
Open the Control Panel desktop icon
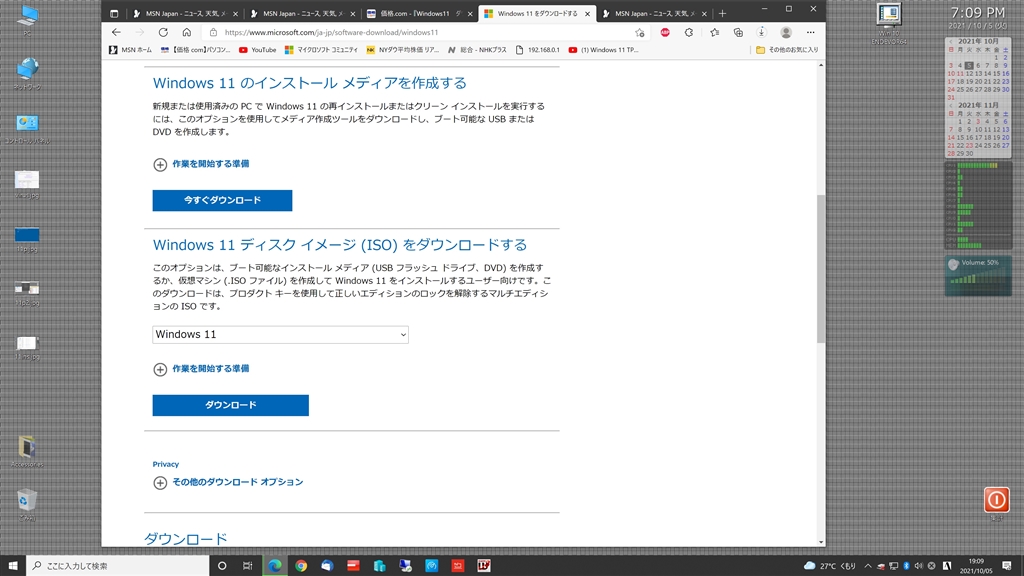pyautogui.click(x=27, y=128)
